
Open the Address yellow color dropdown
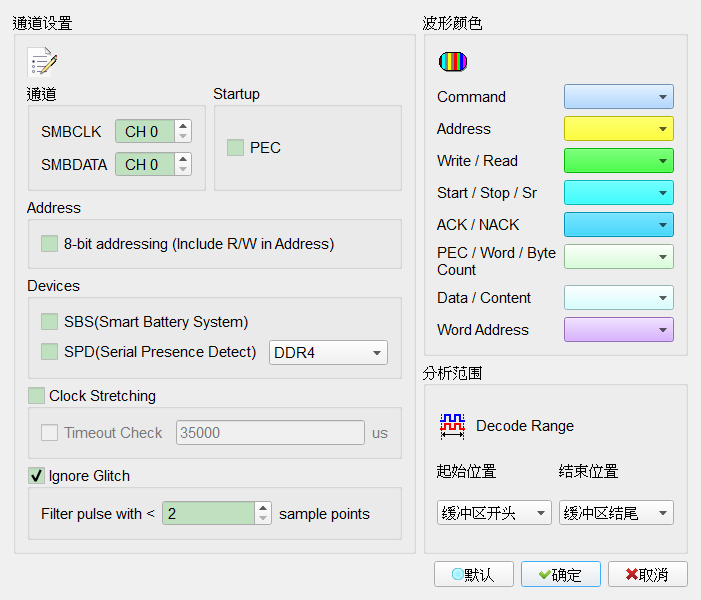click(x=619, y=129)
